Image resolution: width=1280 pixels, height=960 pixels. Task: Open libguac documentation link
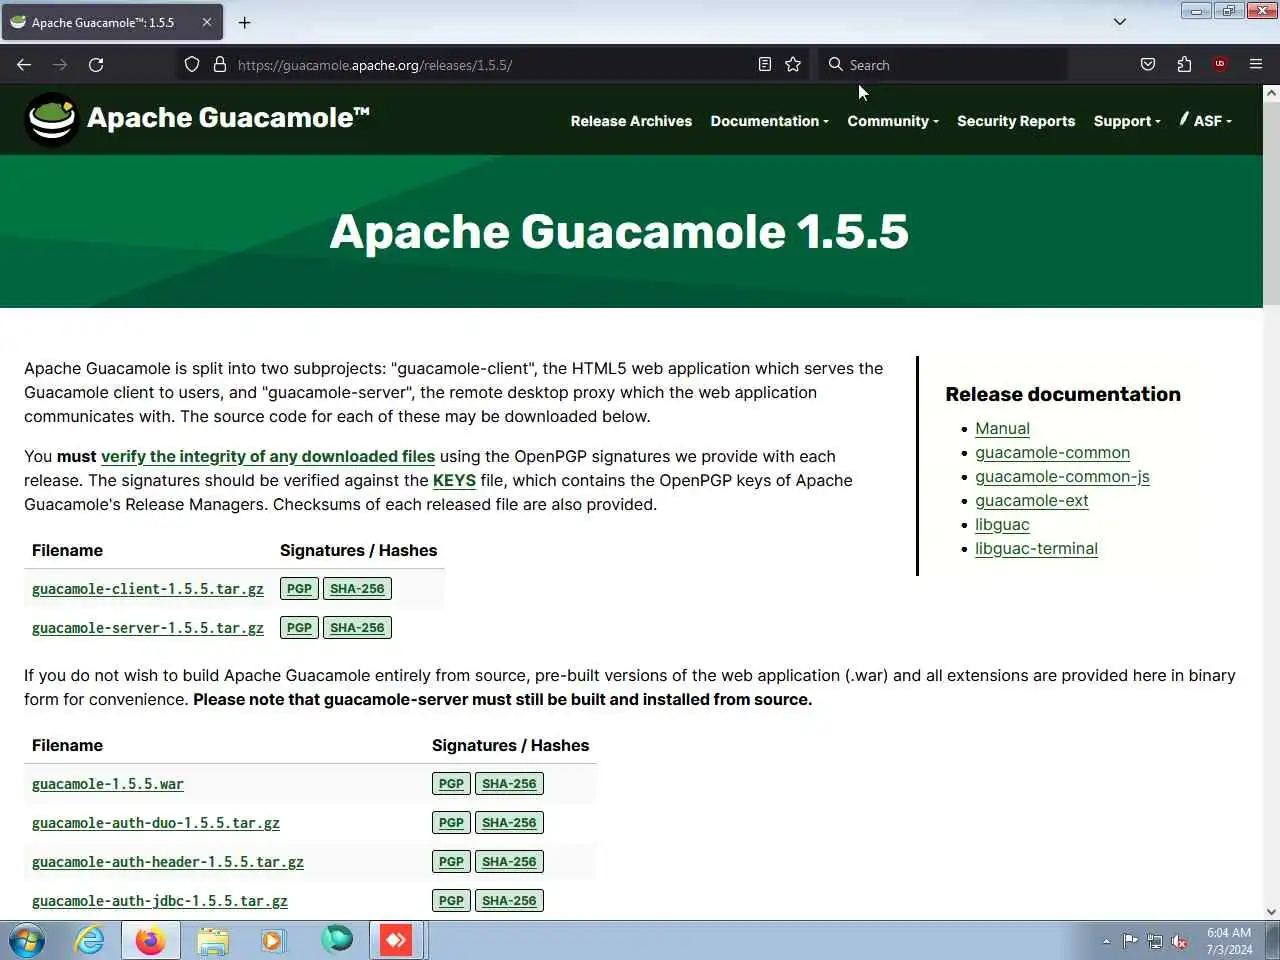pyautogui.click(x=1002, y=524)
